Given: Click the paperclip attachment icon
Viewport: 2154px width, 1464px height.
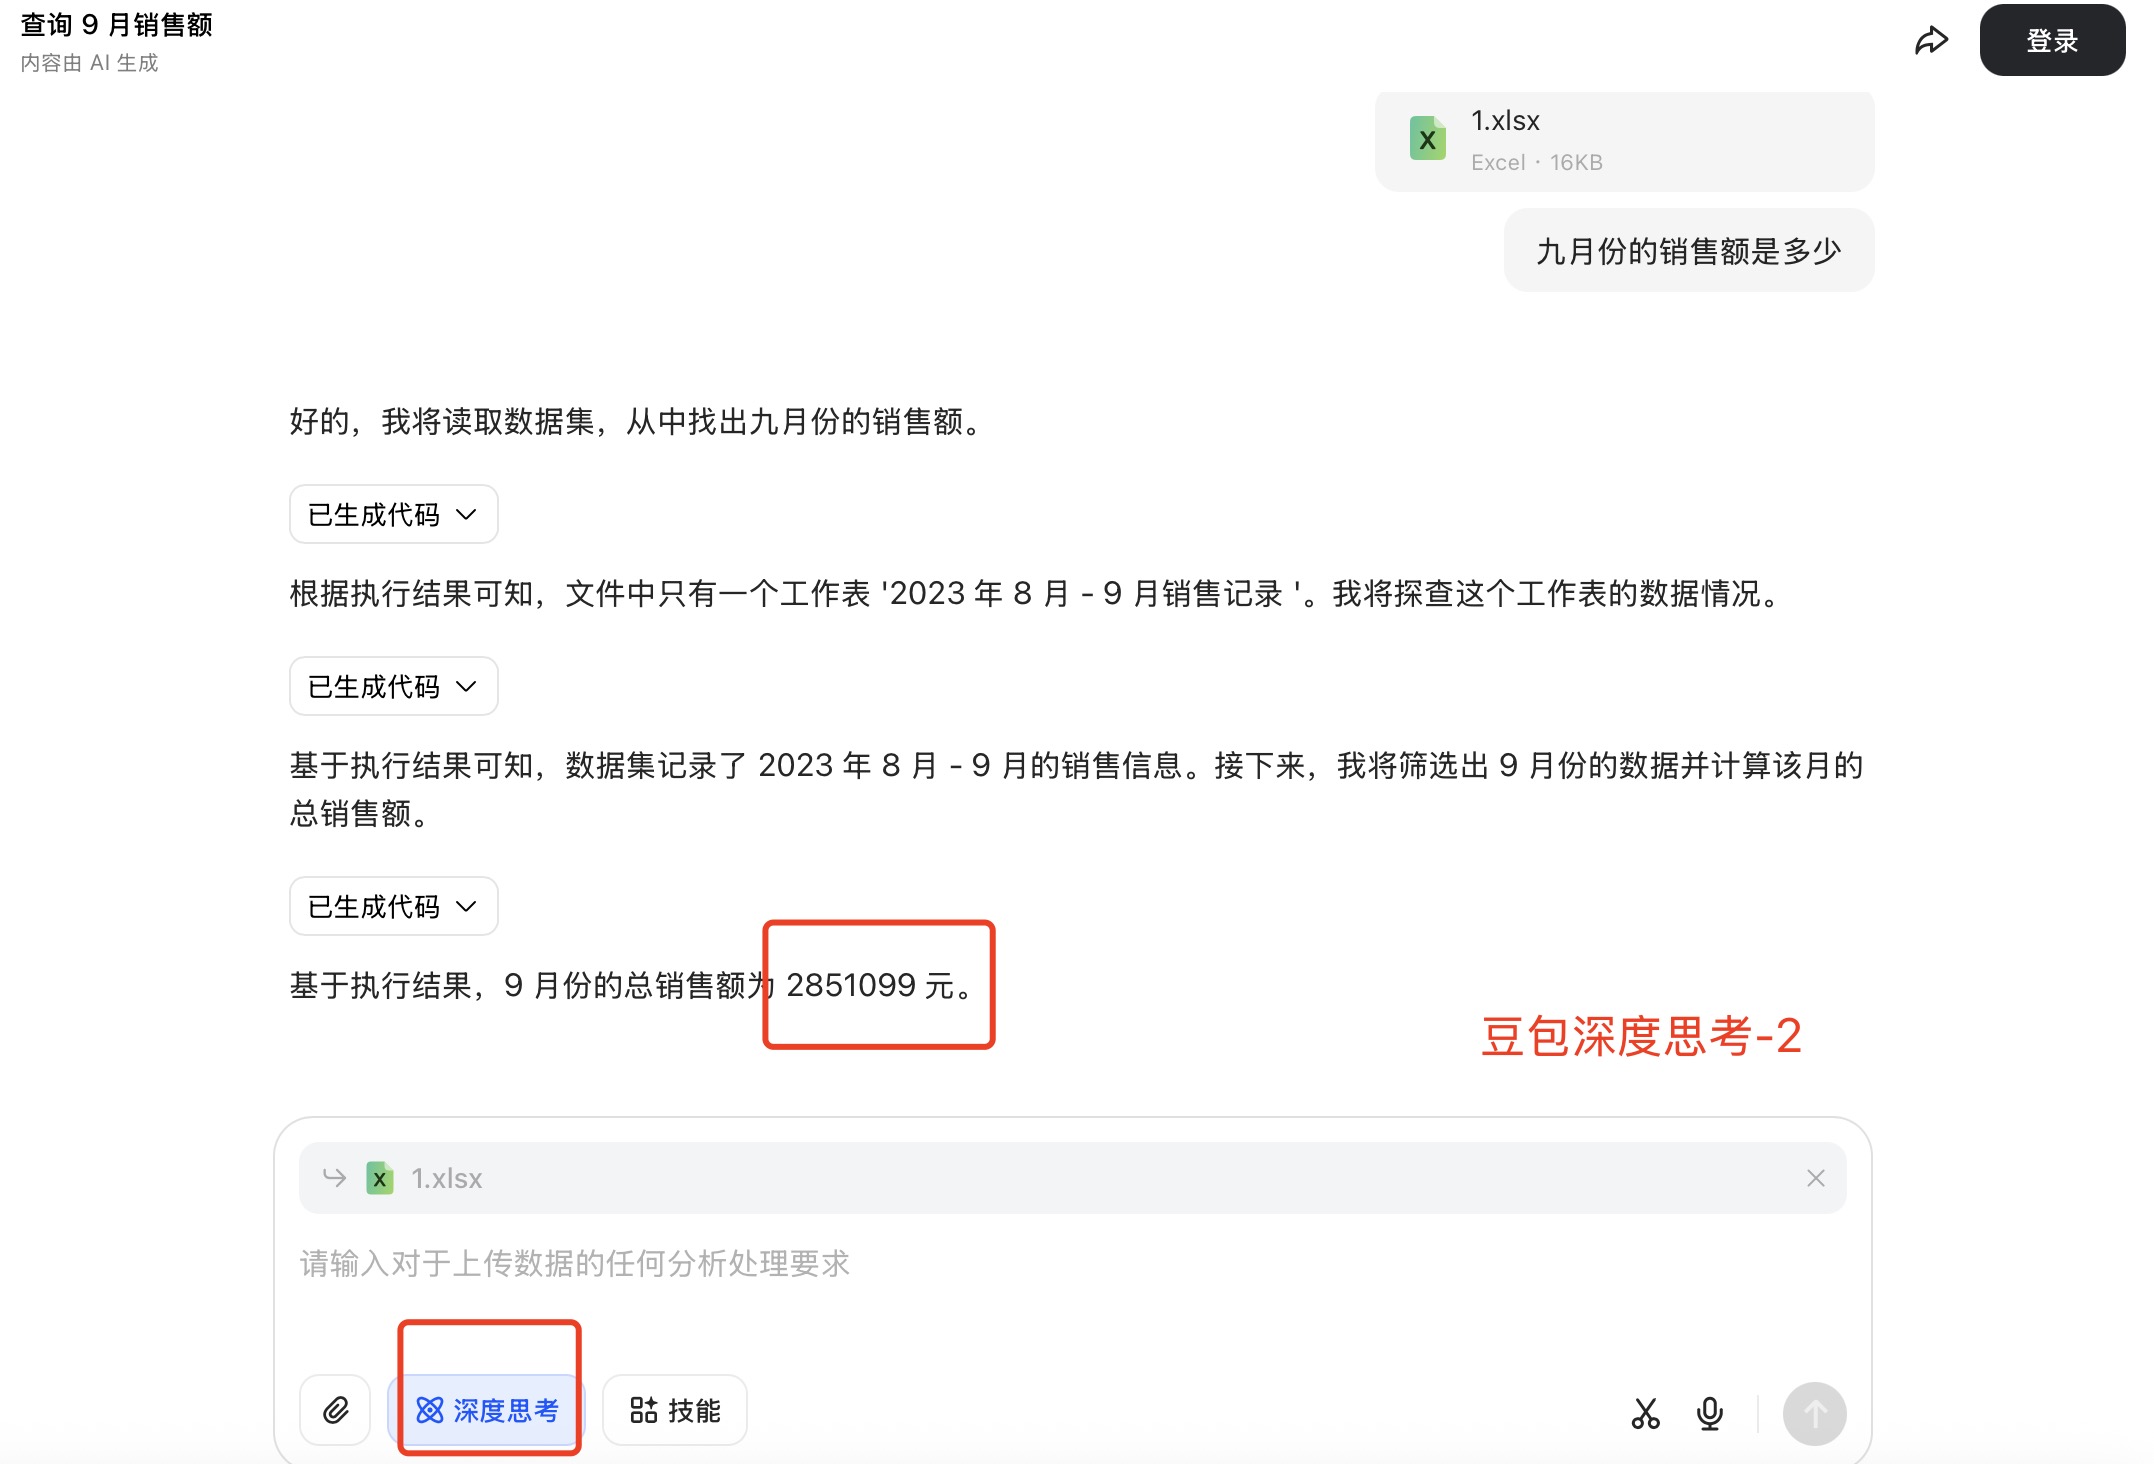Looking at the screenshot, I should pos(335,1410).
